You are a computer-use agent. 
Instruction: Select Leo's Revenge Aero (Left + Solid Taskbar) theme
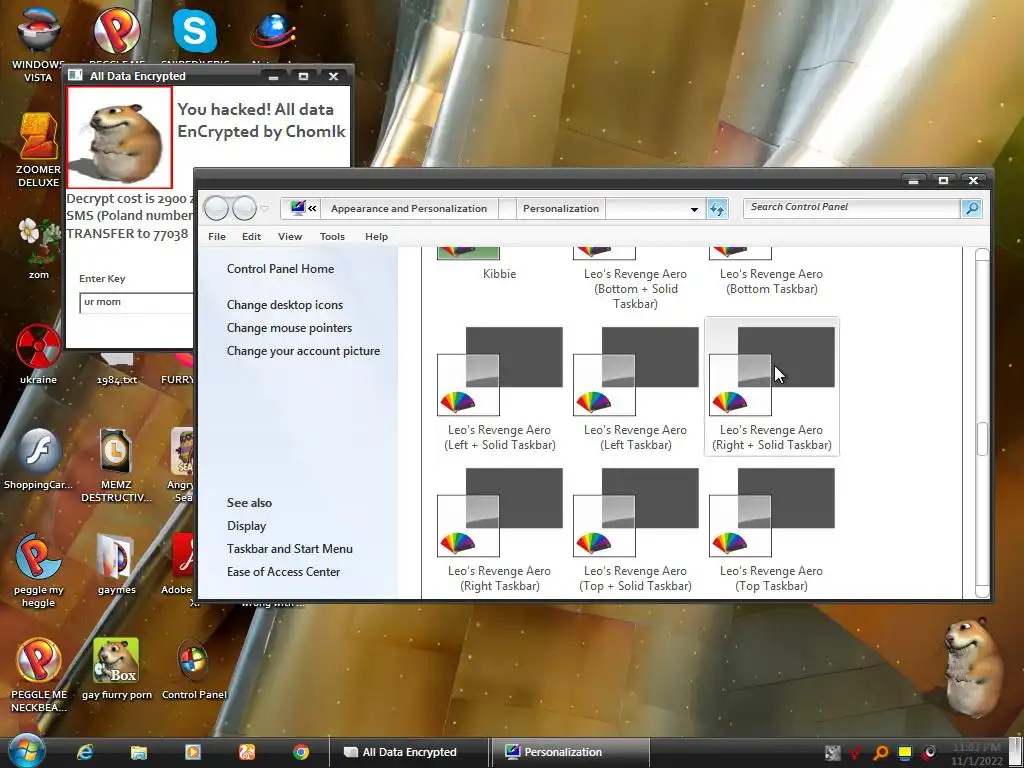point(500,389)
